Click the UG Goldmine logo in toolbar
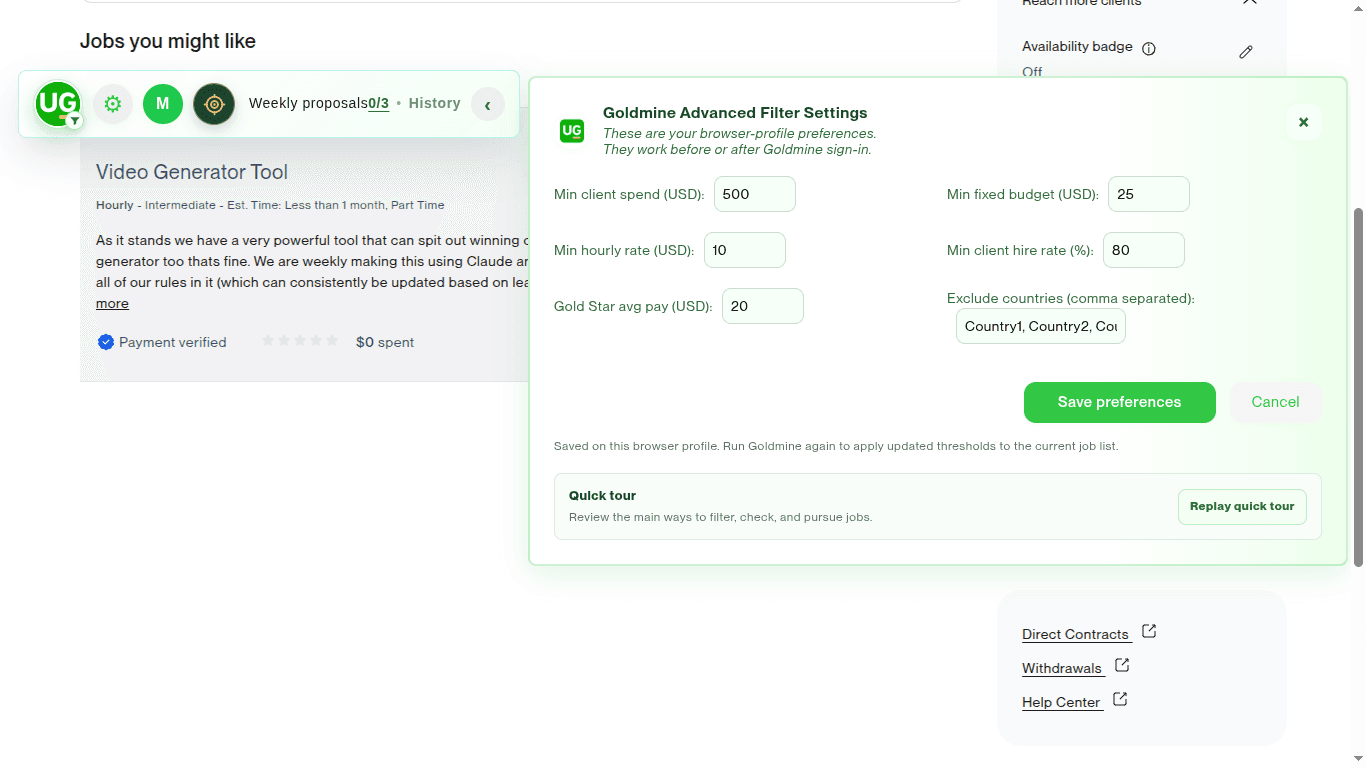Viewport: 1366px width, 768px height. 58,104
